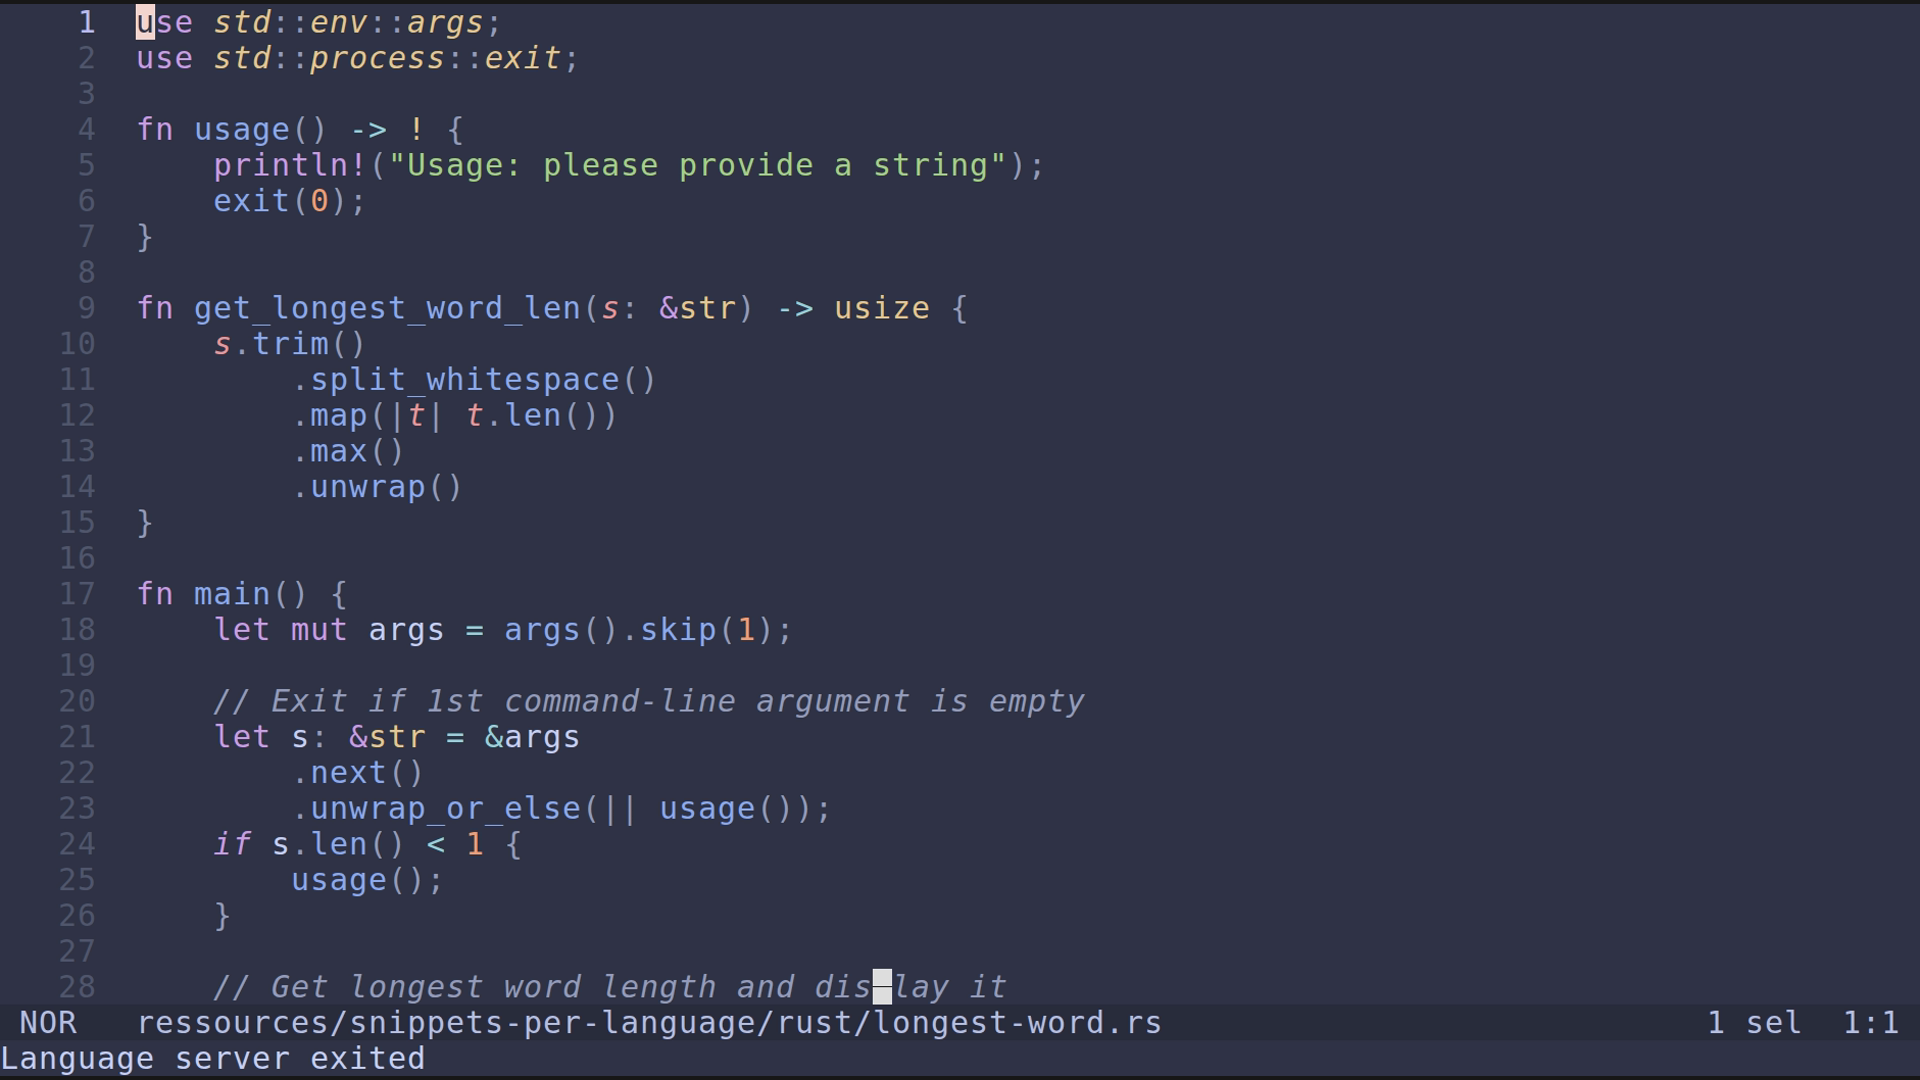Click line number 28 in the gutter

click(77, 987)
